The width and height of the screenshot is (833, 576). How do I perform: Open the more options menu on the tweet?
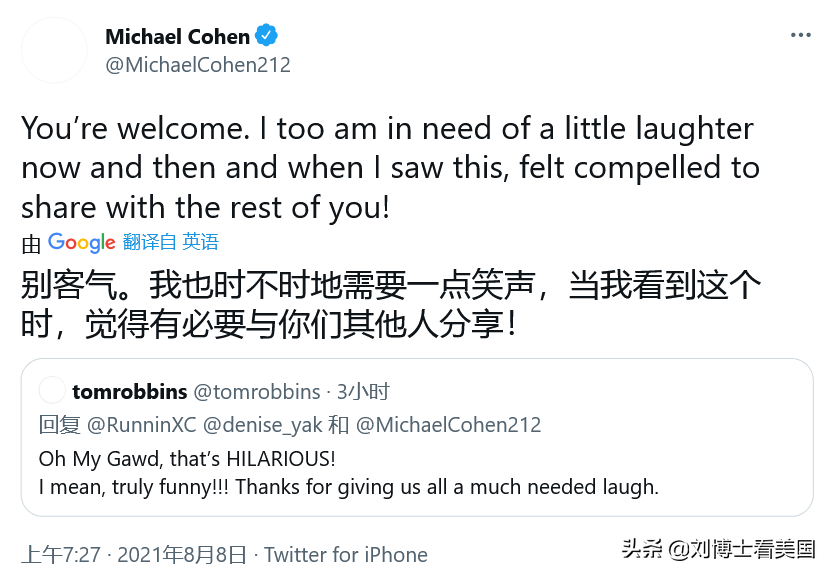coord(799,35)
